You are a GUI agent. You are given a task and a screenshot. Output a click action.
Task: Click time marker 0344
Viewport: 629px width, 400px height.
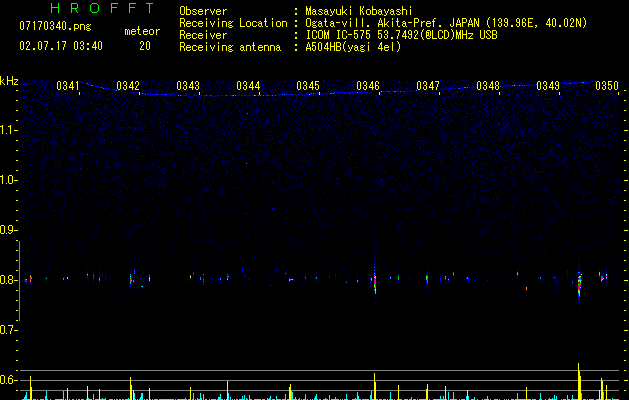[248, 86]
